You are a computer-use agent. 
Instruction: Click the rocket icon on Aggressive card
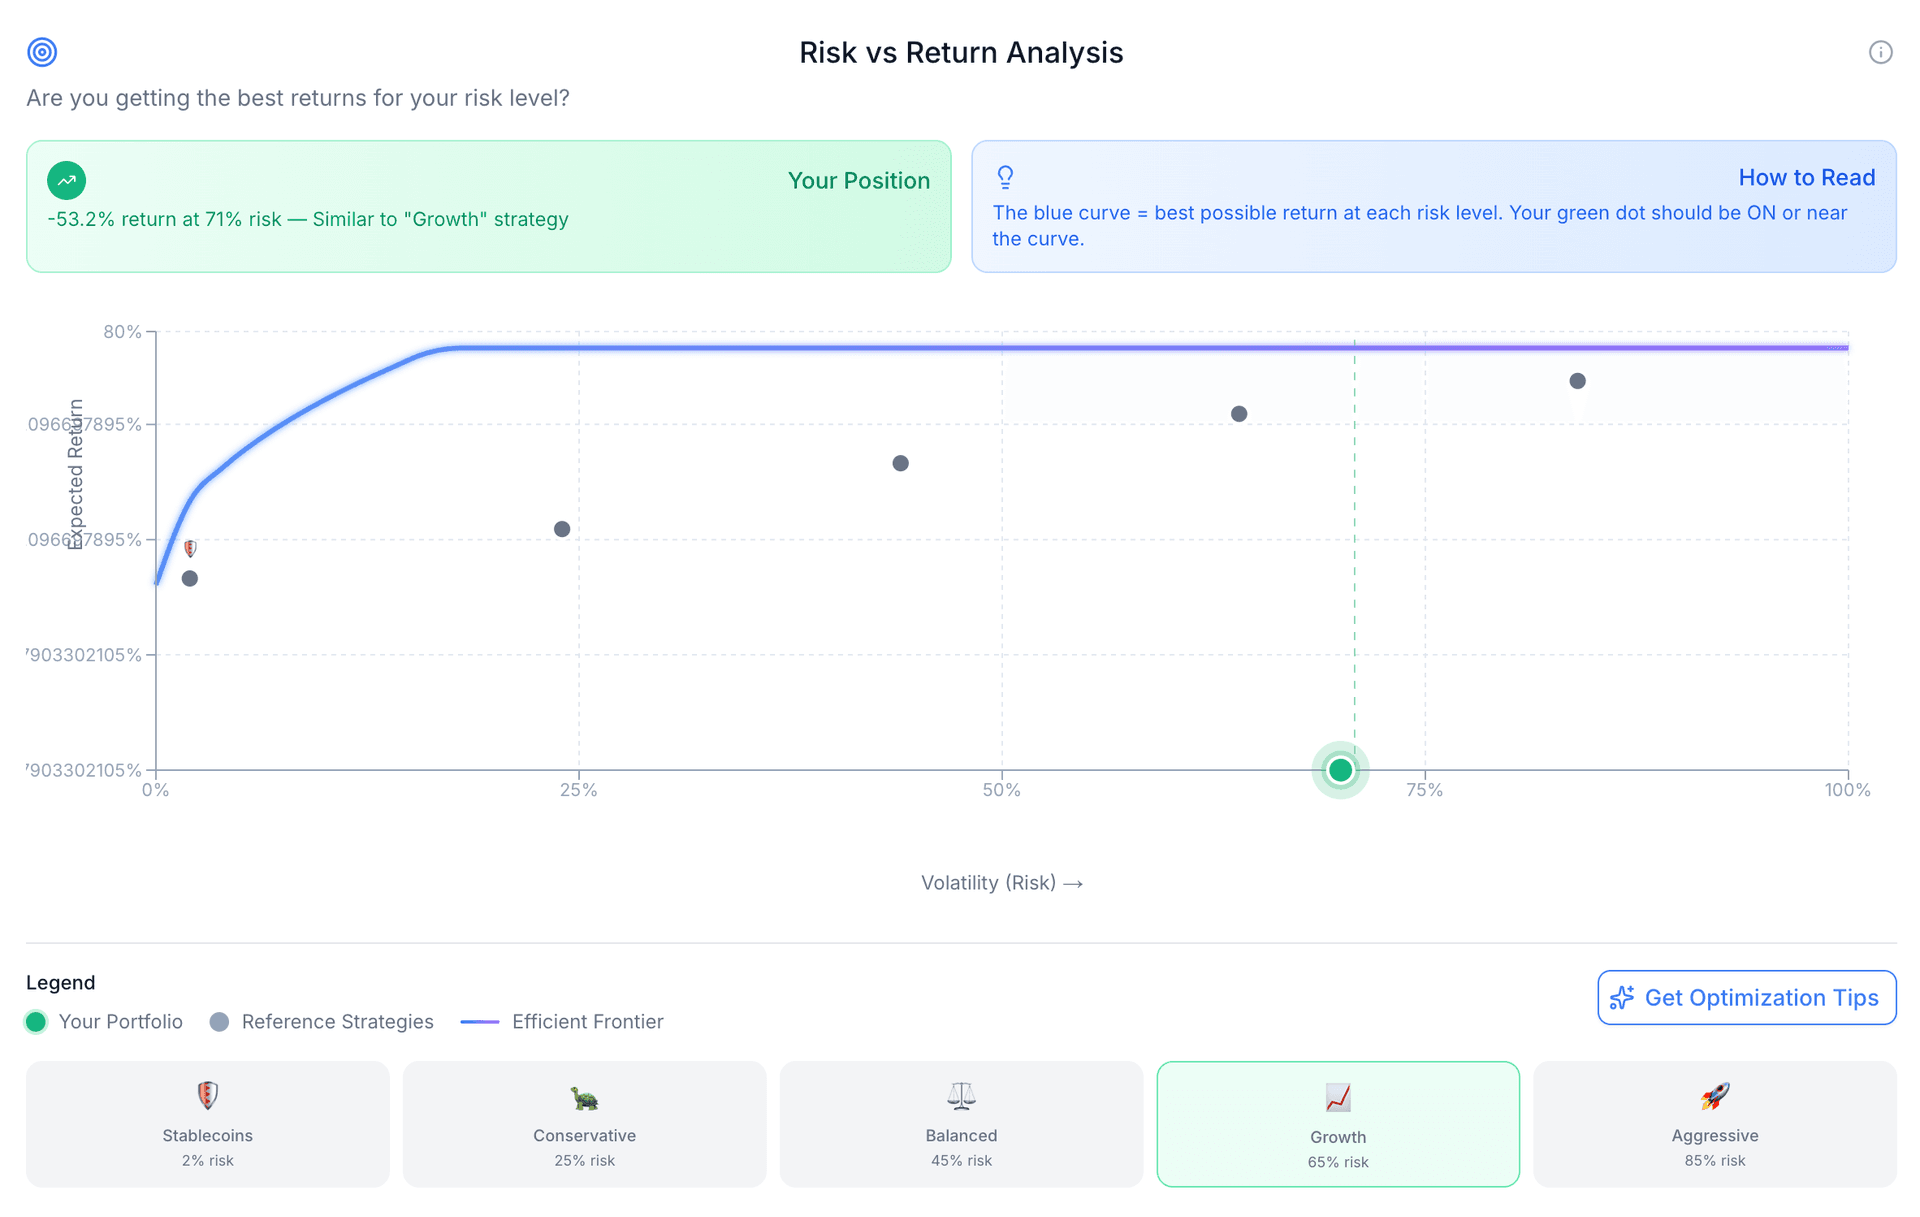1714,1096
